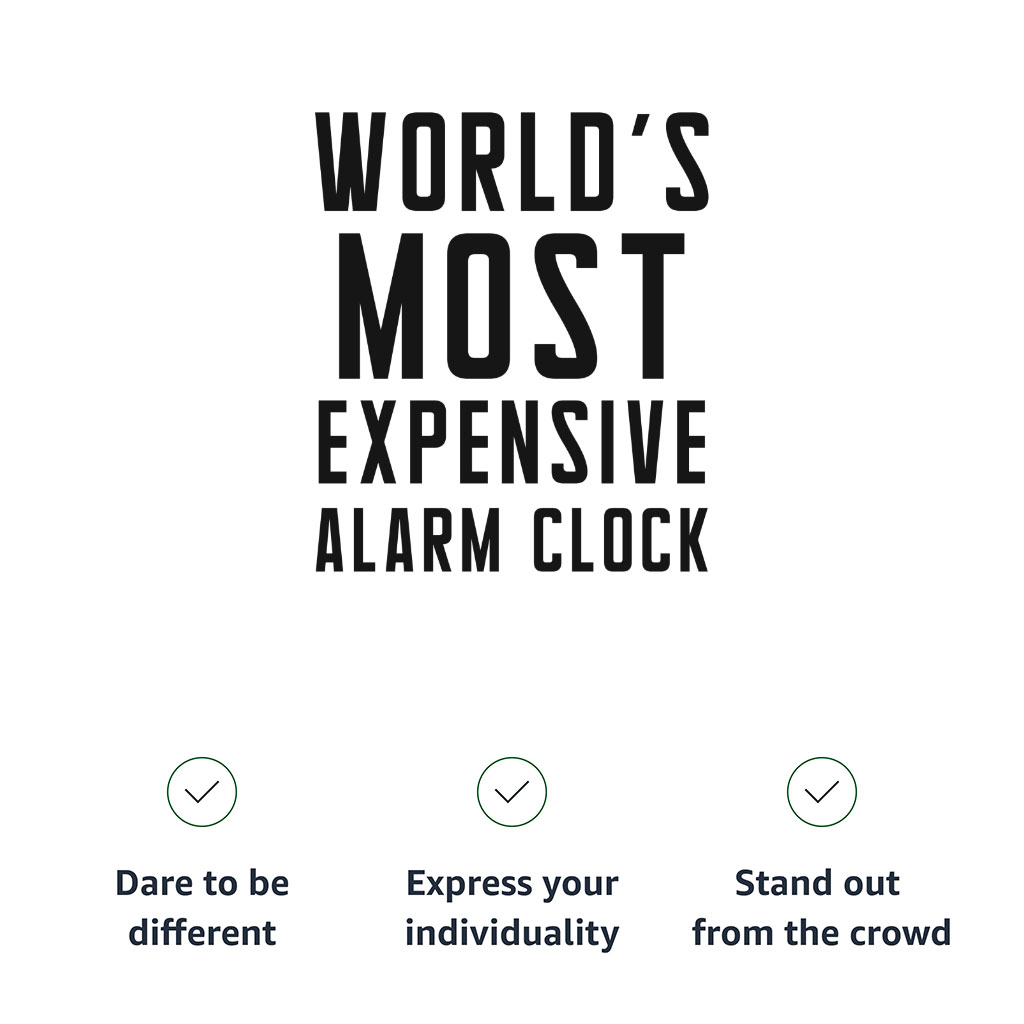
Task: Click the large "MOST" headline word
Action: pos(512,306)
